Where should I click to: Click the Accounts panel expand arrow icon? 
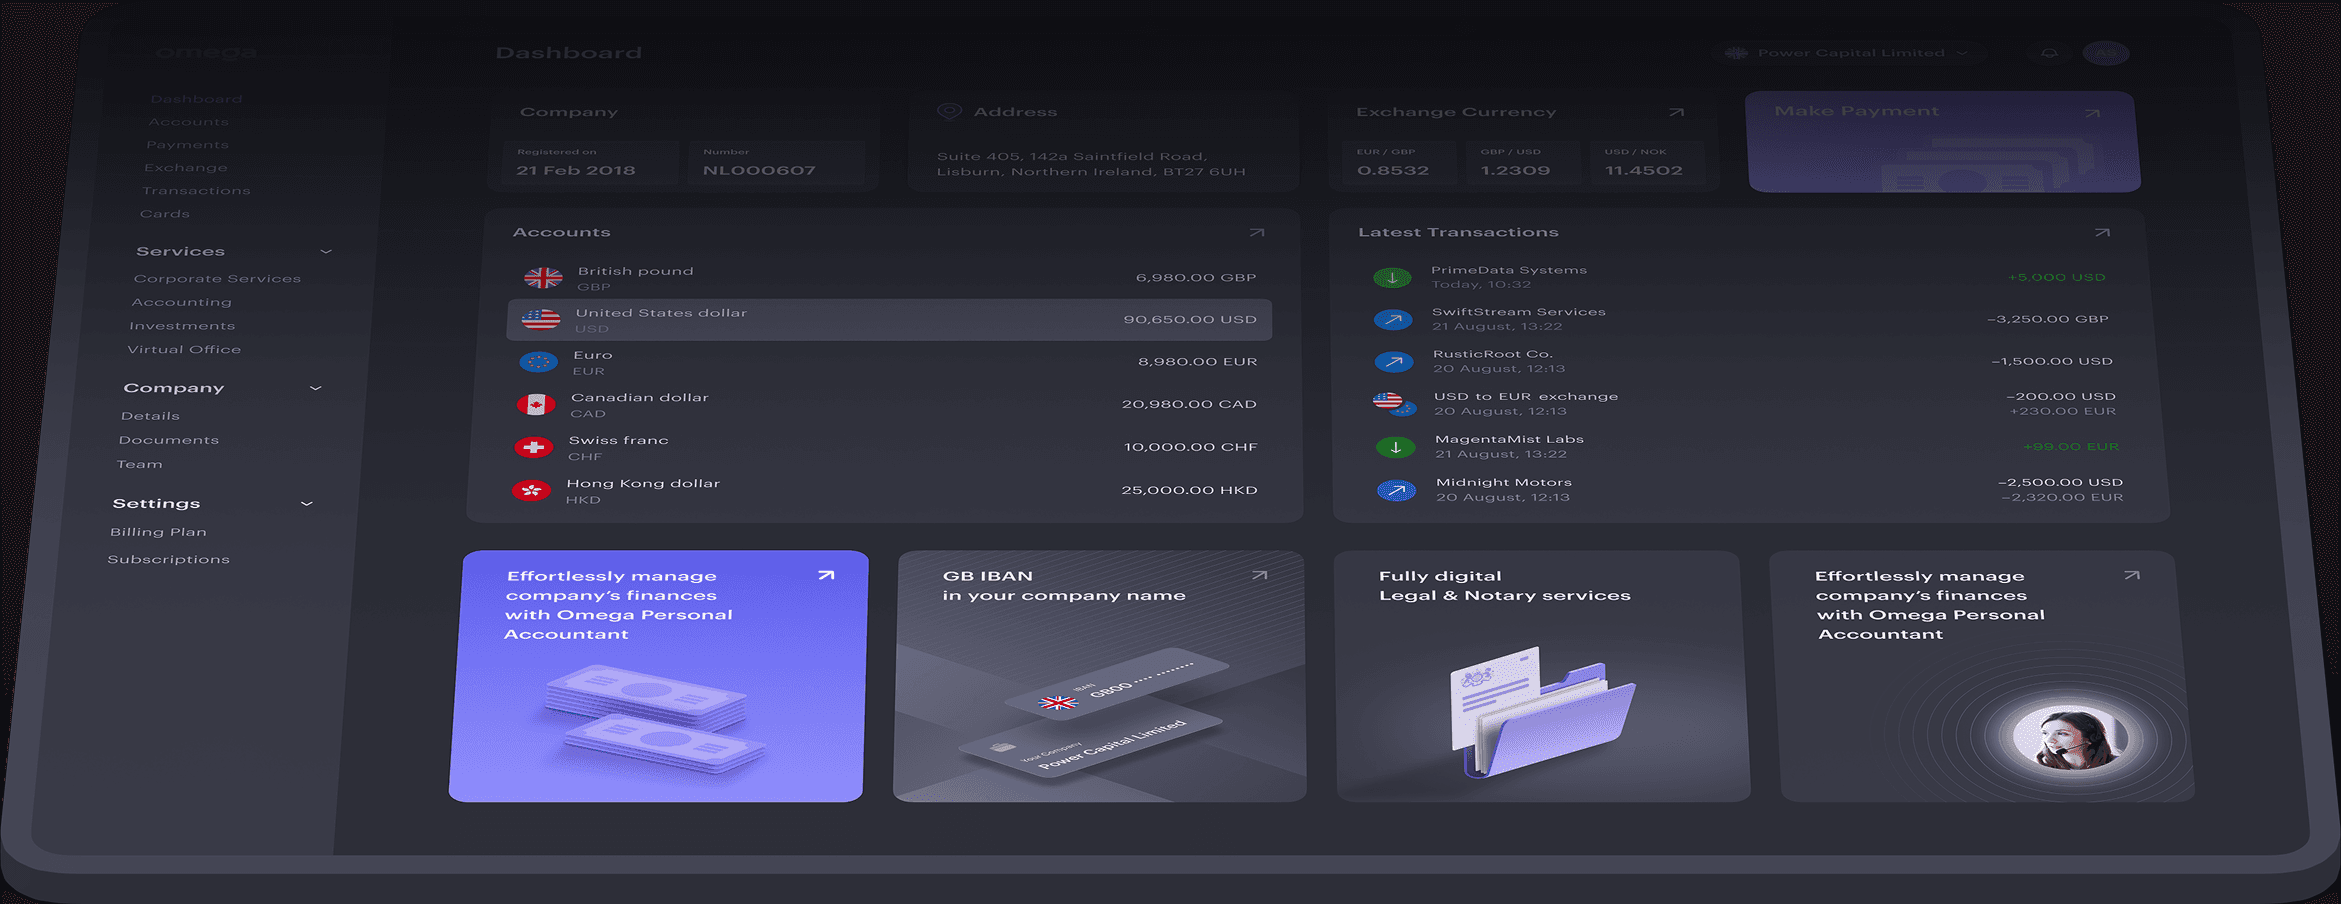click(x=1257, y=233)
